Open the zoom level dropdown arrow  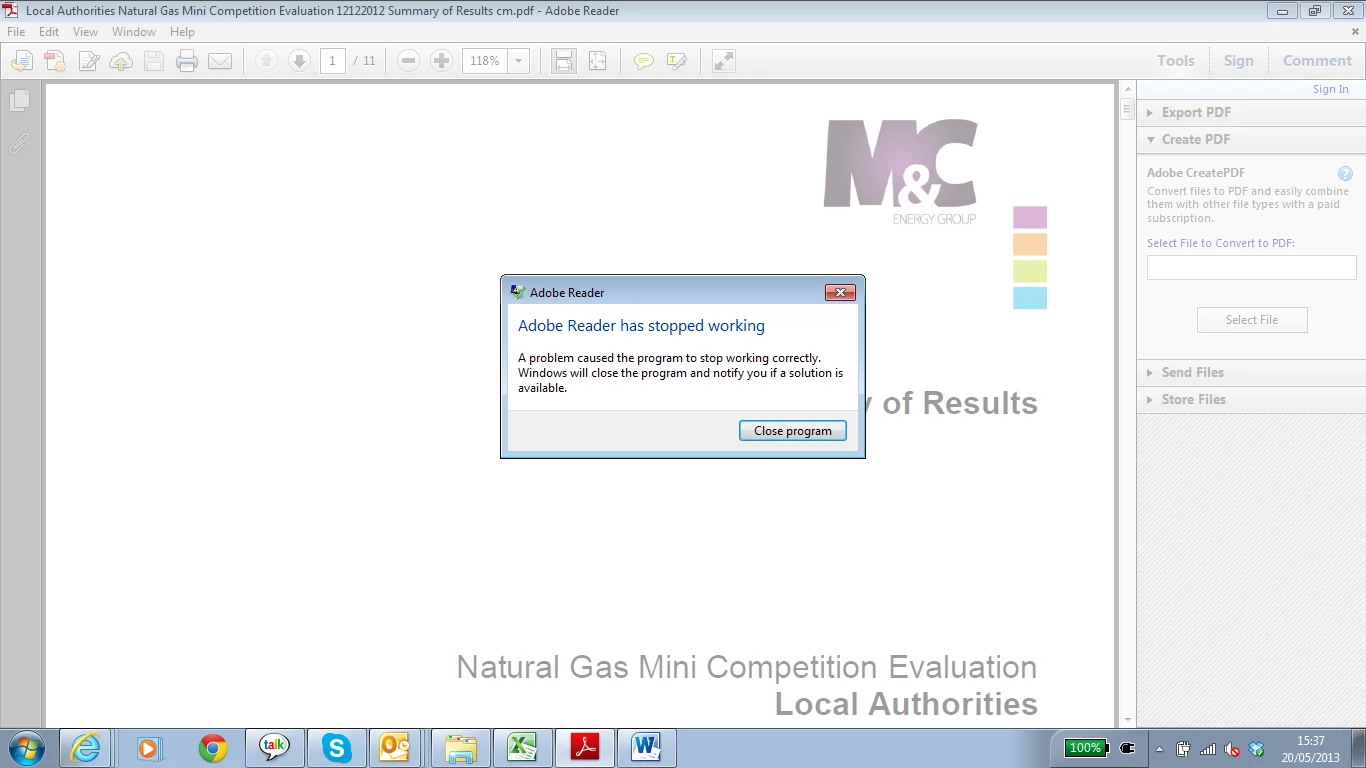click(x=519, y=61)
